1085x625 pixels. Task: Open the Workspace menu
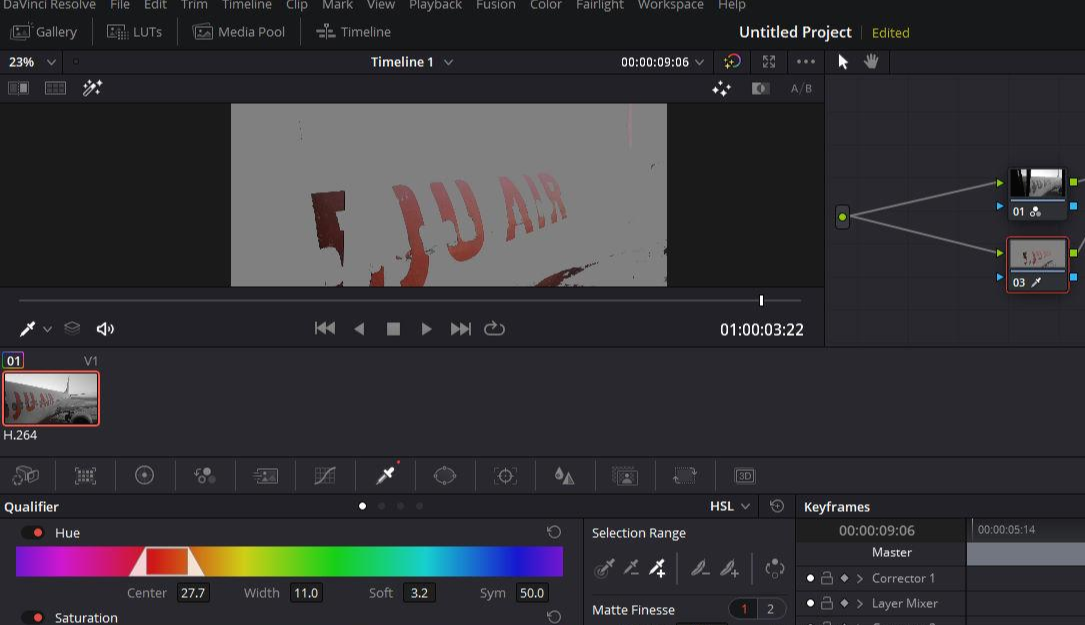pos(670,5)
